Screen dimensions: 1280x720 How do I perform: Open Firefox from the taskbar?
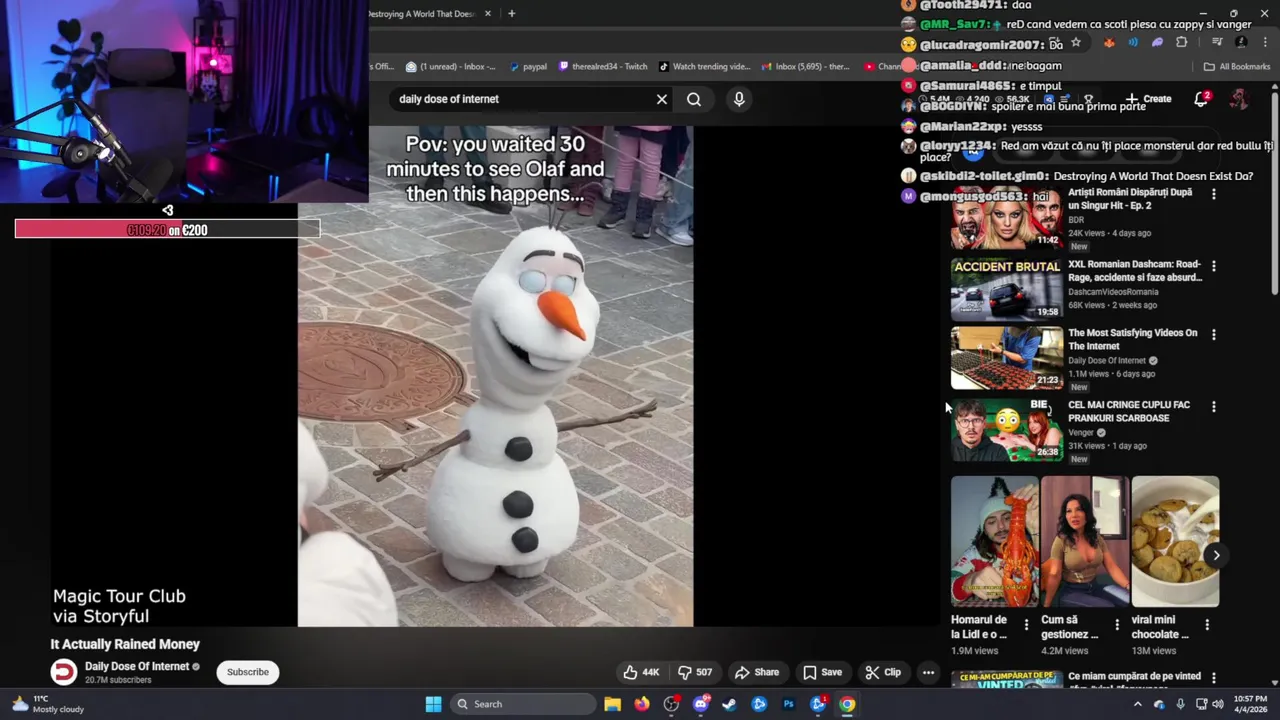point(642,704)
